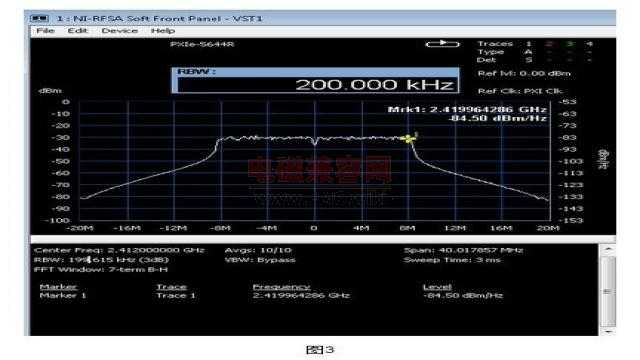Select Trace 2 in the Traces header

click(549, 44)
